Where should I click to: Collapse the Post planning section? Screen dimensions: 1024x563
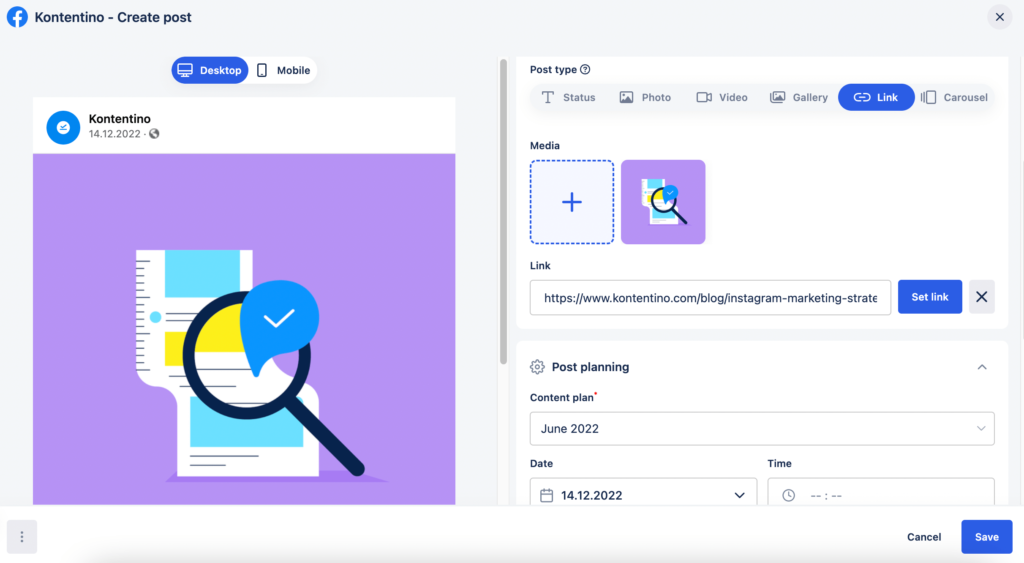[982, 367]
